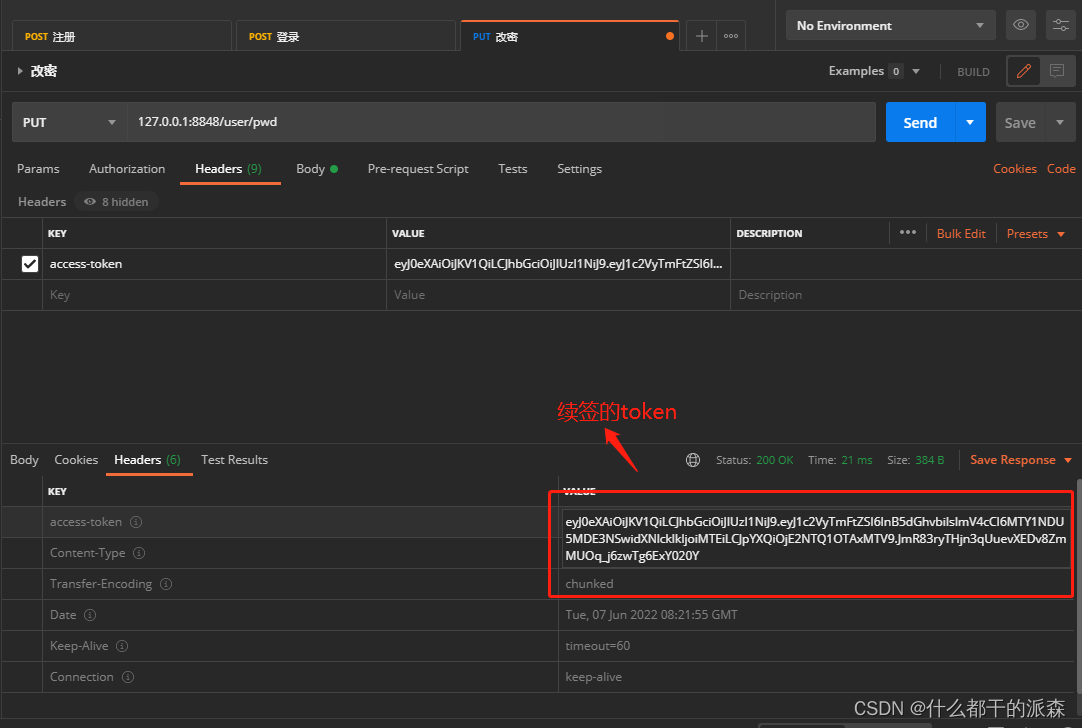Open Save Response dropdown
Image resolution: width=1082 pixels, height=728 pixels.
coord(1021,460)
